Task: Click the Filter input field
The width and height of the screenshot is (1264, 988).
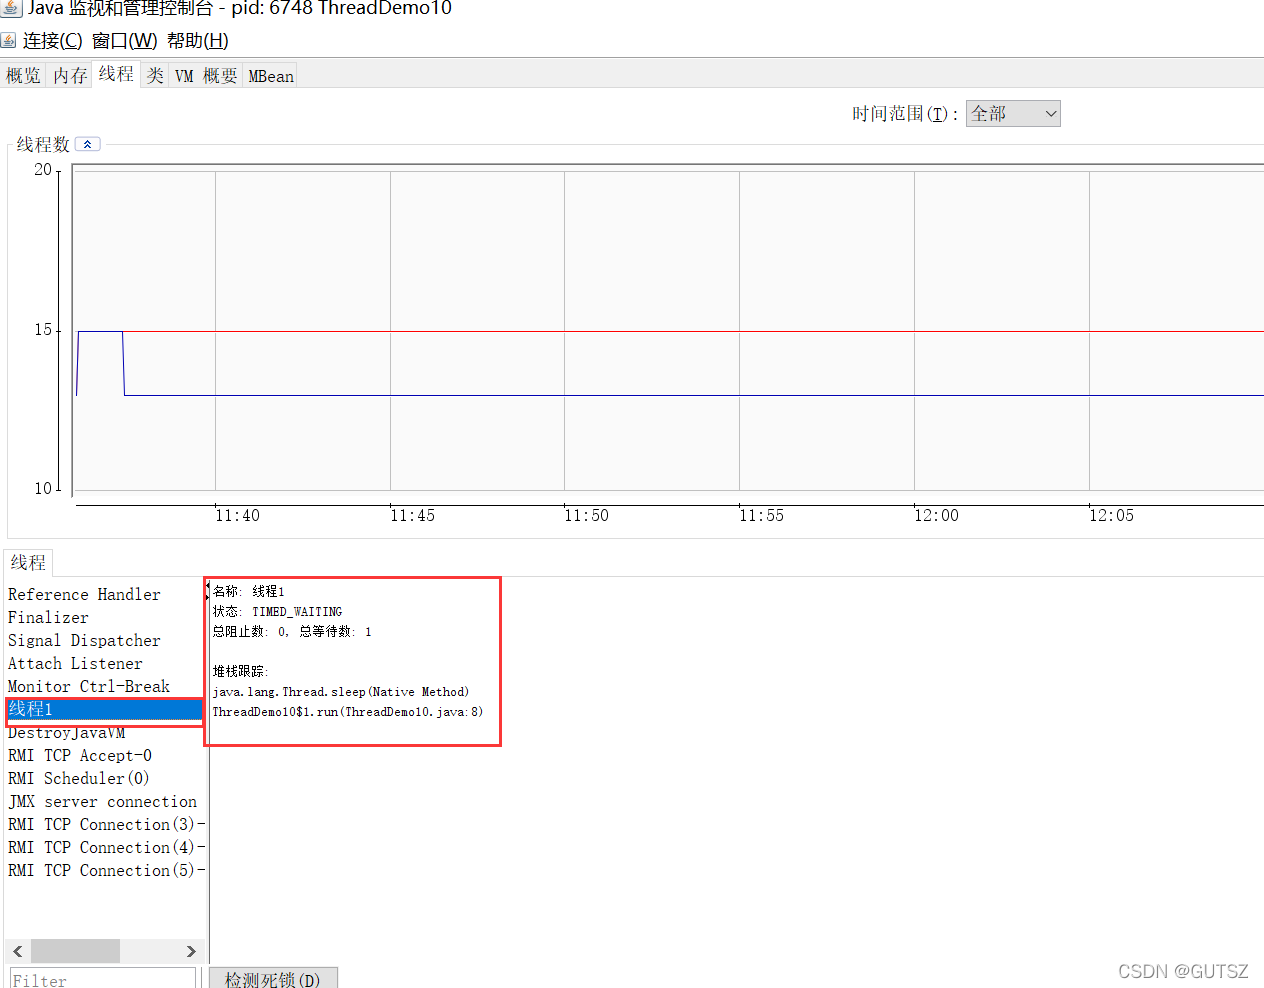Action: point(103,980)
